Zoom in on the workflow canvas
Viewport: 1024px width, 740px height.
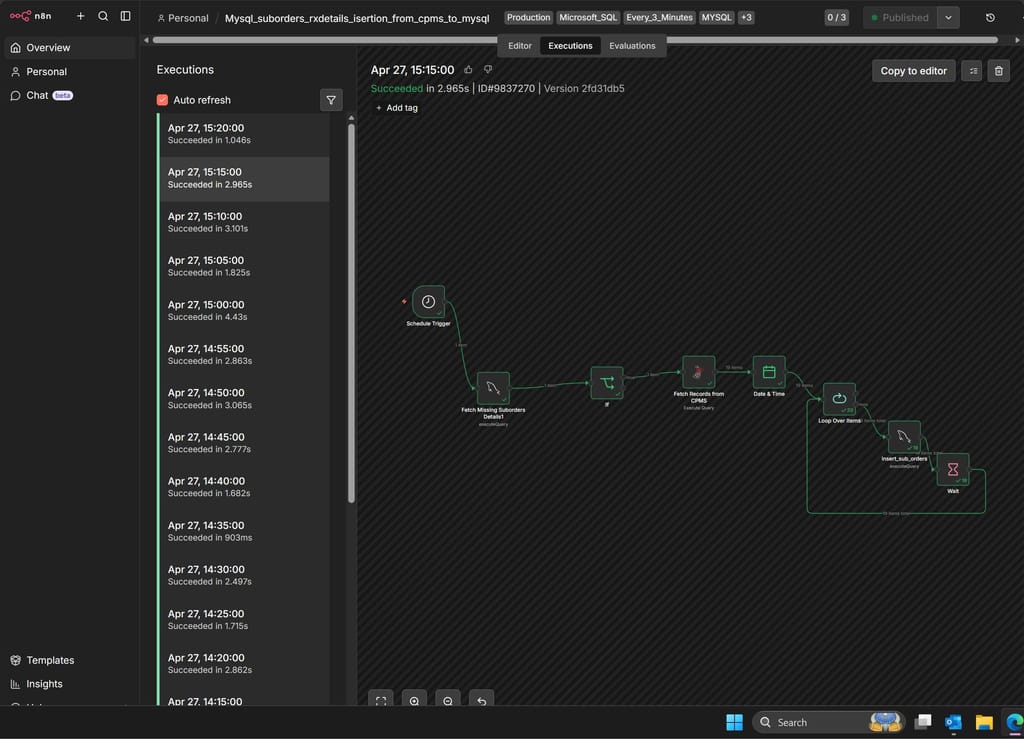click(x=414, y=701)
